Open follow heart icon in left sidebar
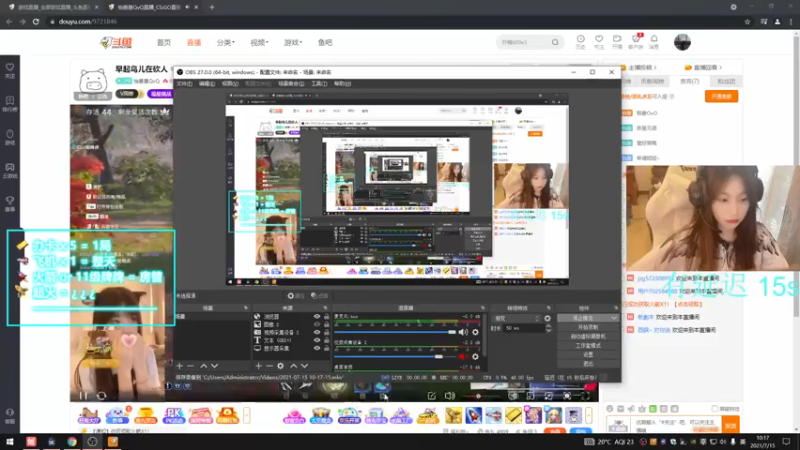The height and width of the screenshot is (450, 800). click(x=10, y=67)
